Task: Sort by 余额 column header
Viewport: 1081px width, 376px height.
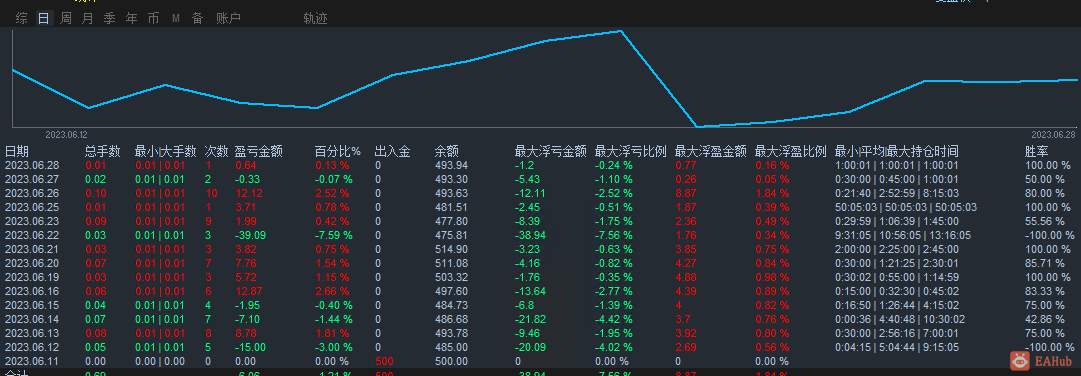Action: coord(447,151)
